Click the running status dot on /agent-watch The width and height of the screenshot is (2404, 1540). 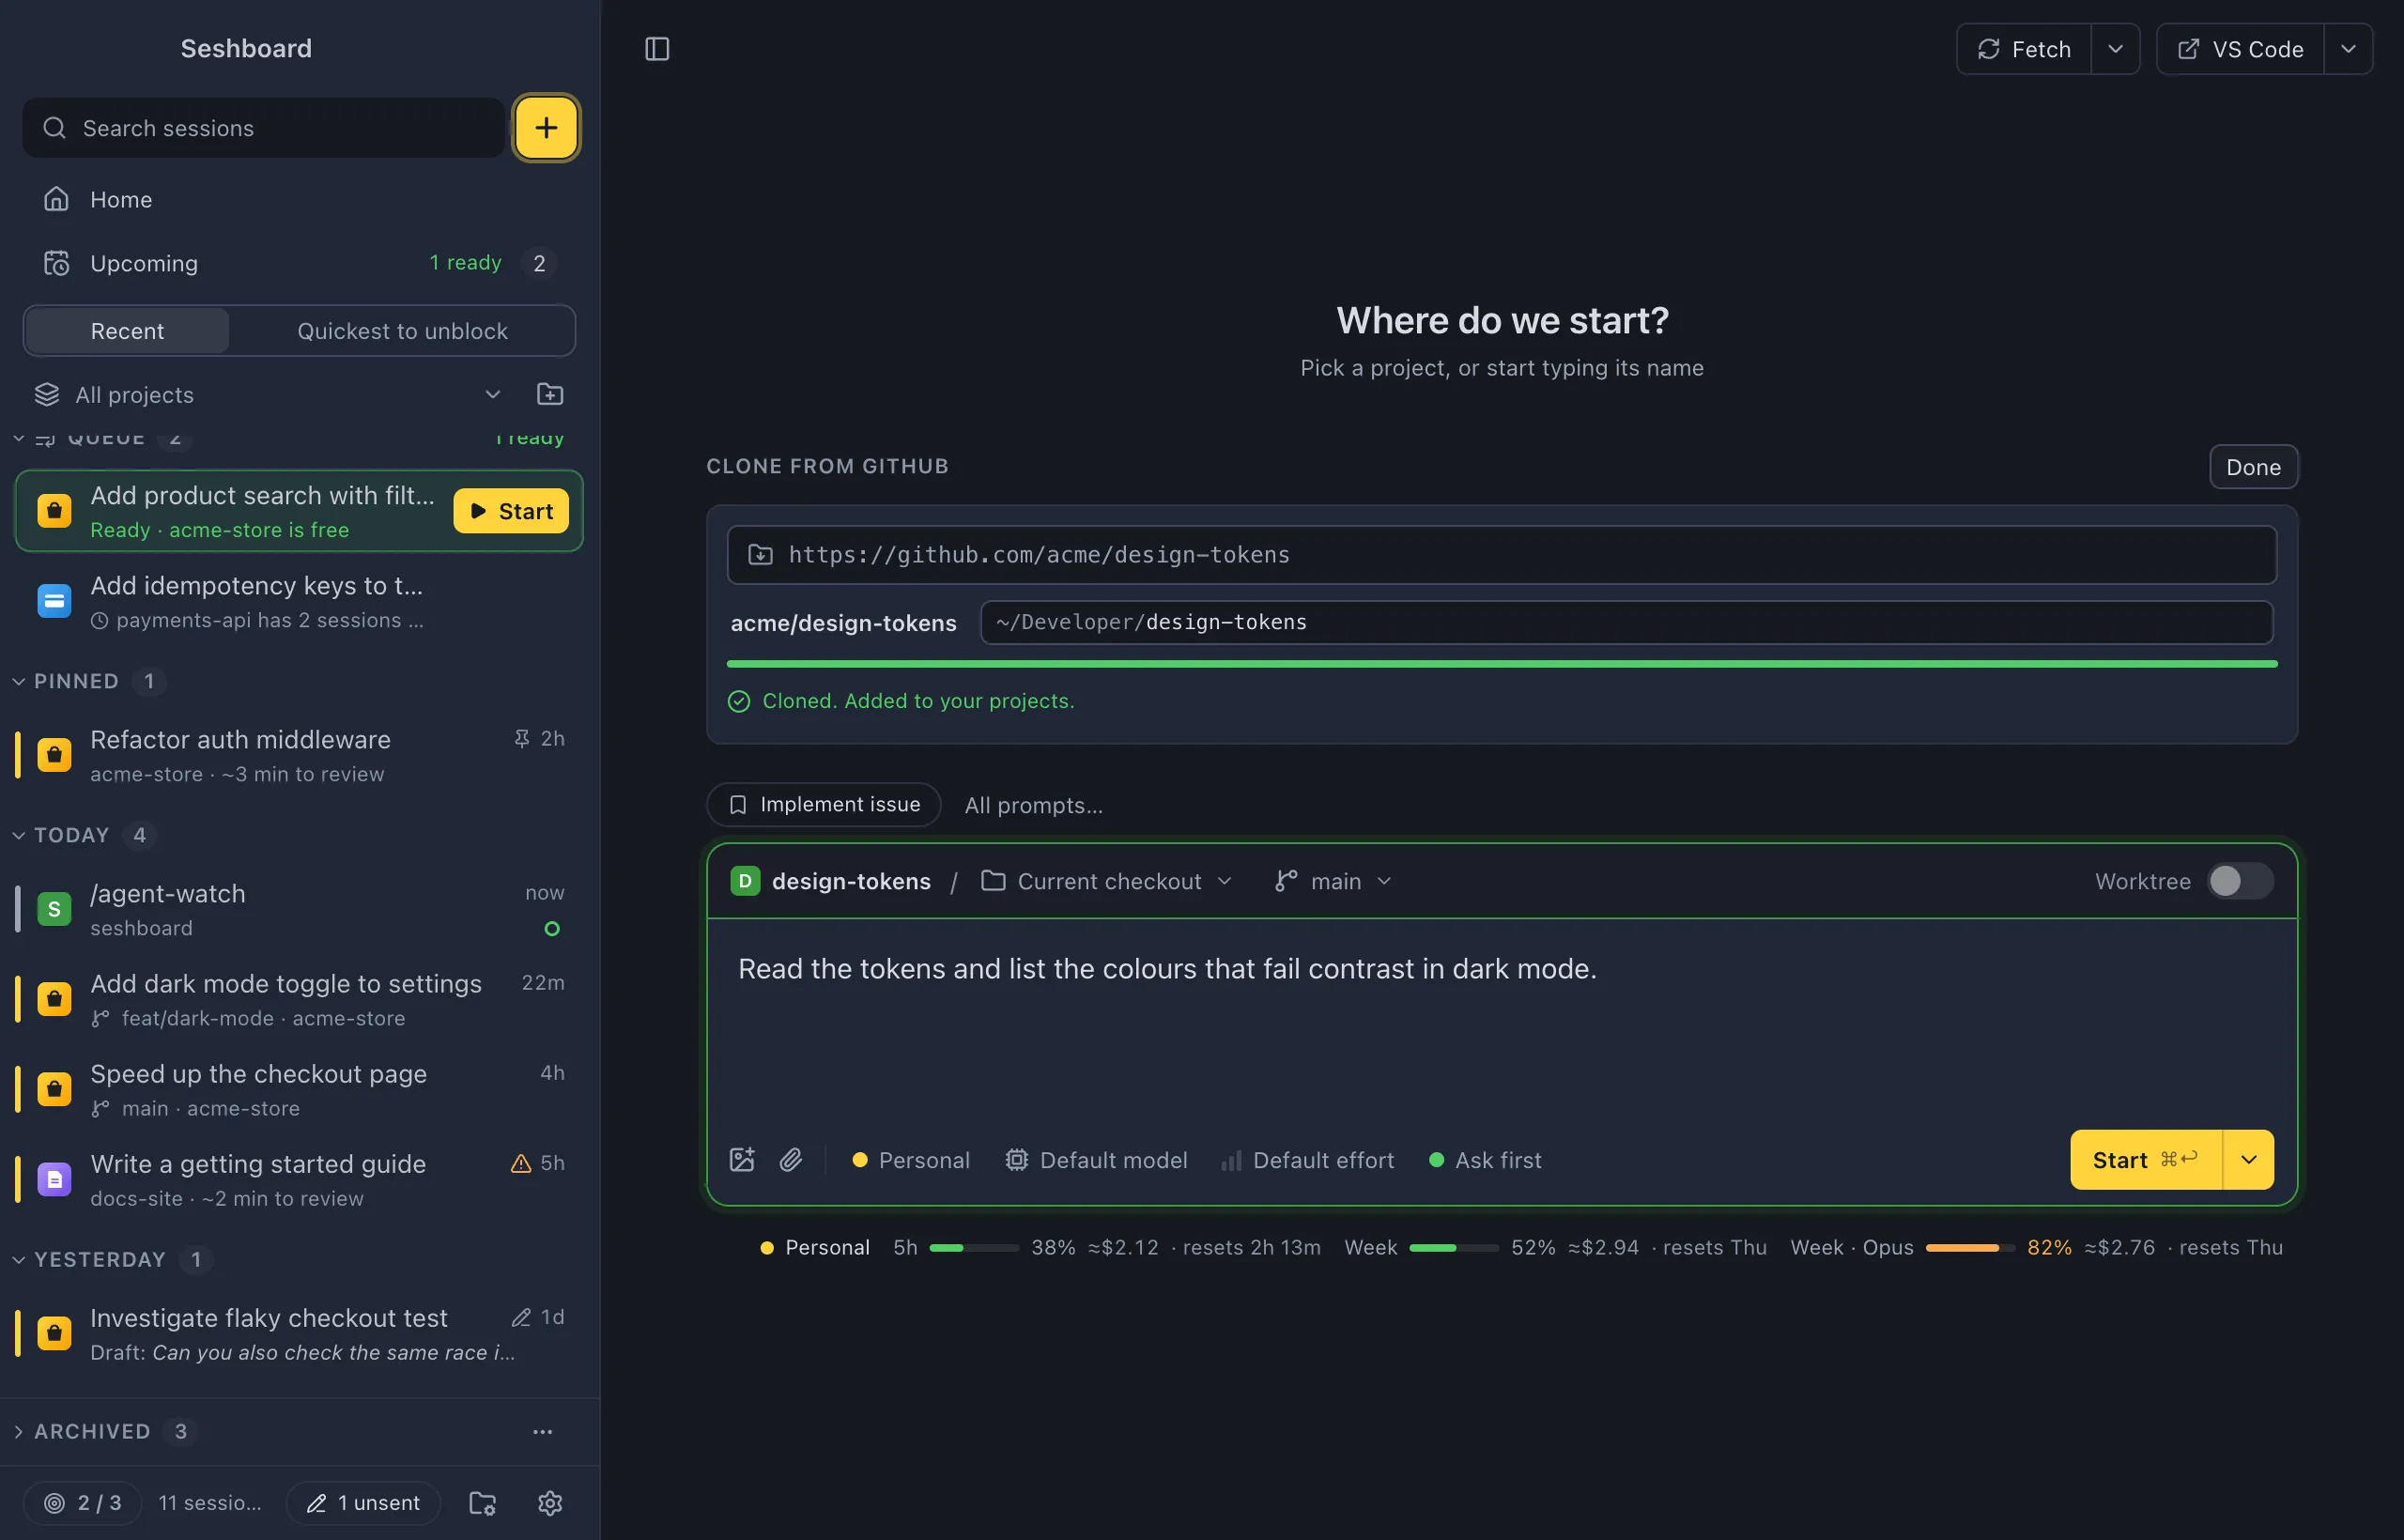click(x=551, y=929)
